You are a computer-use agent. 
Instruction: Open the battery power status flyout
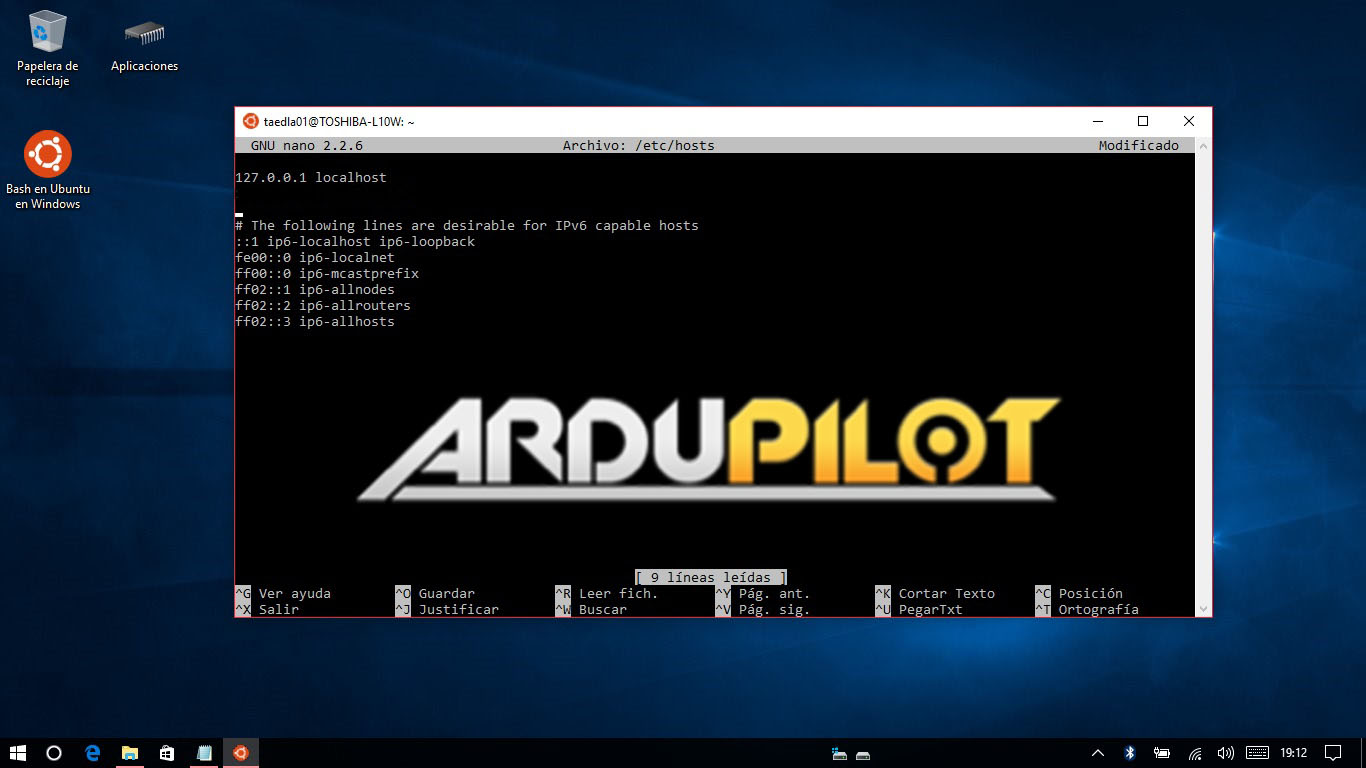[1162, 753]
